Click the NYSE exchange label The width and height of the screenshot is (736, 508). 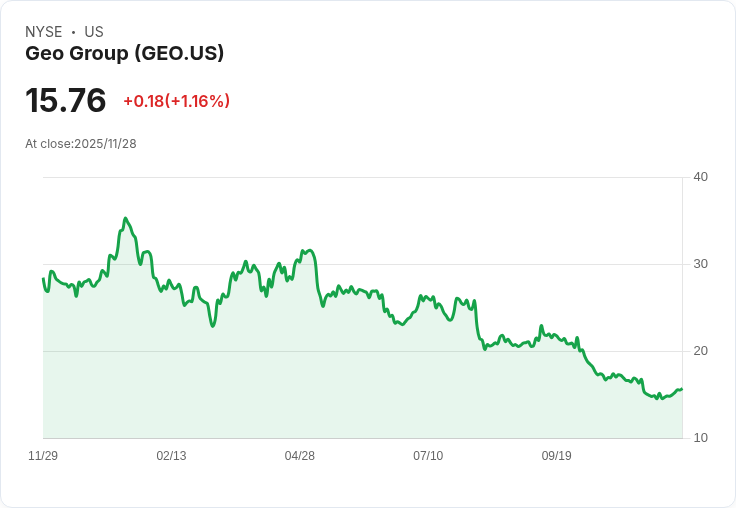[43, 32]
